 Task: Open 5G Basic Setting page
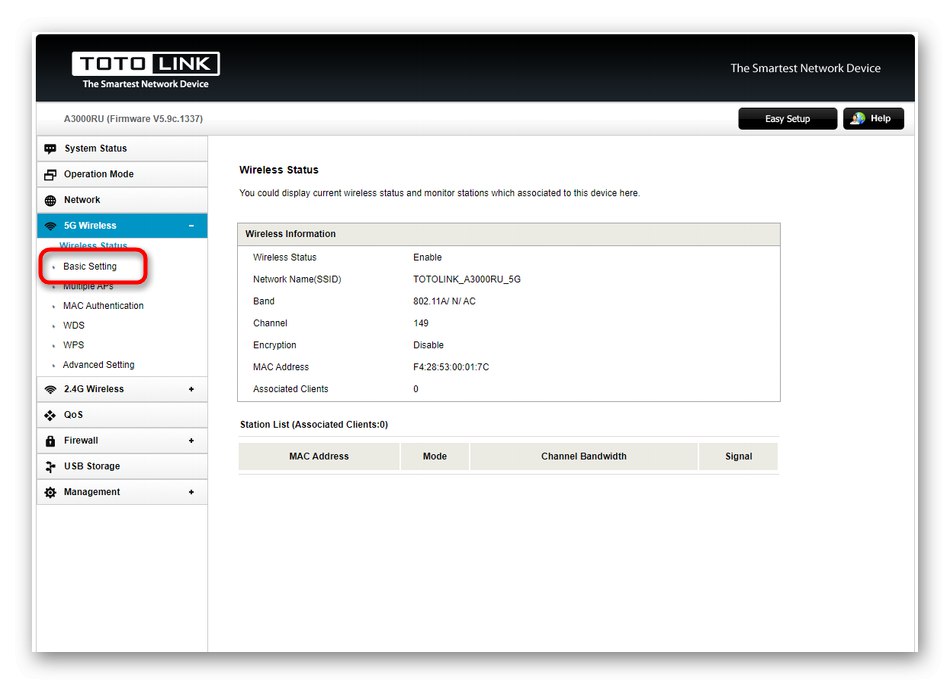coord(90,267)
